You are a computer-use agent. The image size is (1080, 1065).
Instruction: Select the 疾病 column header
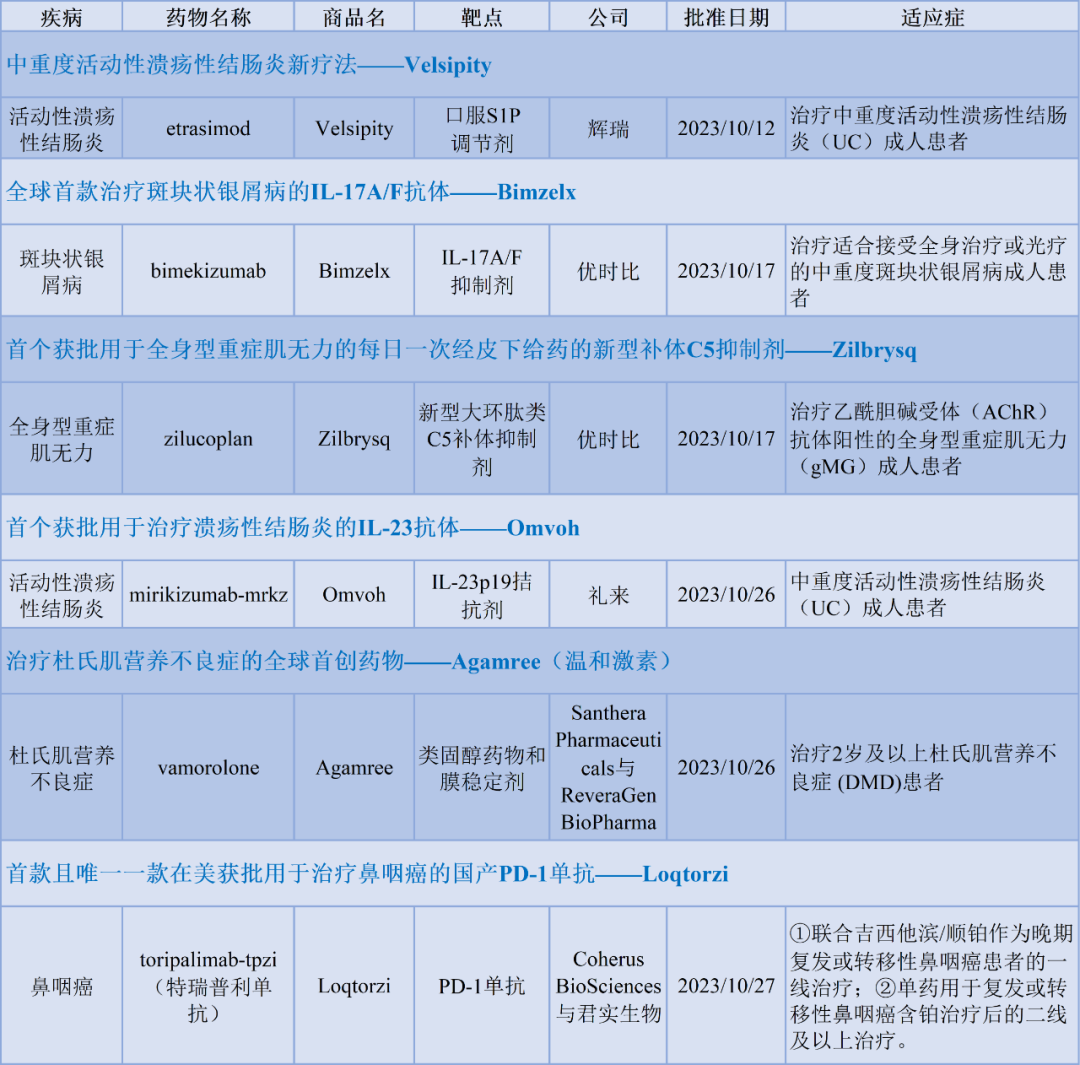[x=62, y=16]
